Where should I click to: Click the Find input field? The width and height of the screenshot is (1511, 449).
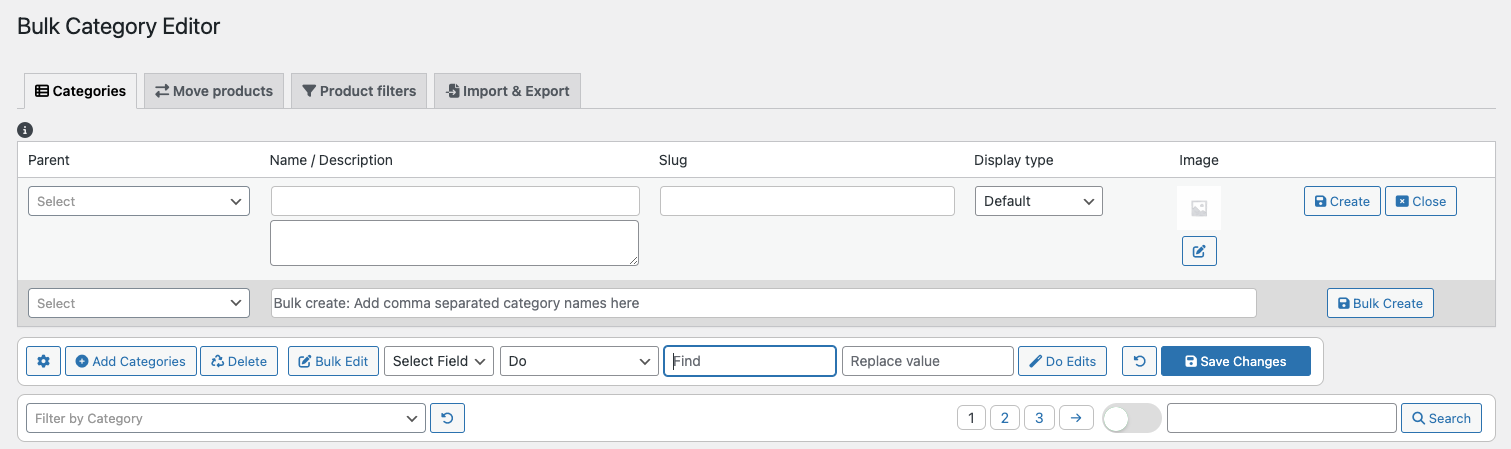coord(750,361)
